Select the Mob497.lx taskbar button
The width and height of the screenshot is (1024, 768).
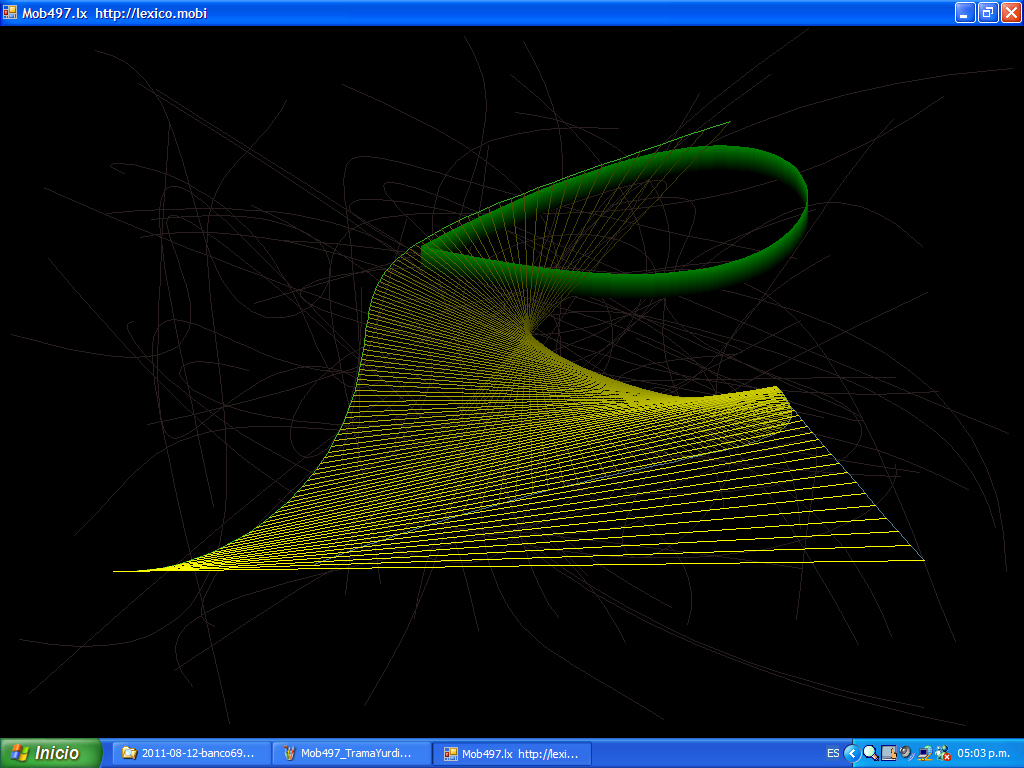coord(512,753)
